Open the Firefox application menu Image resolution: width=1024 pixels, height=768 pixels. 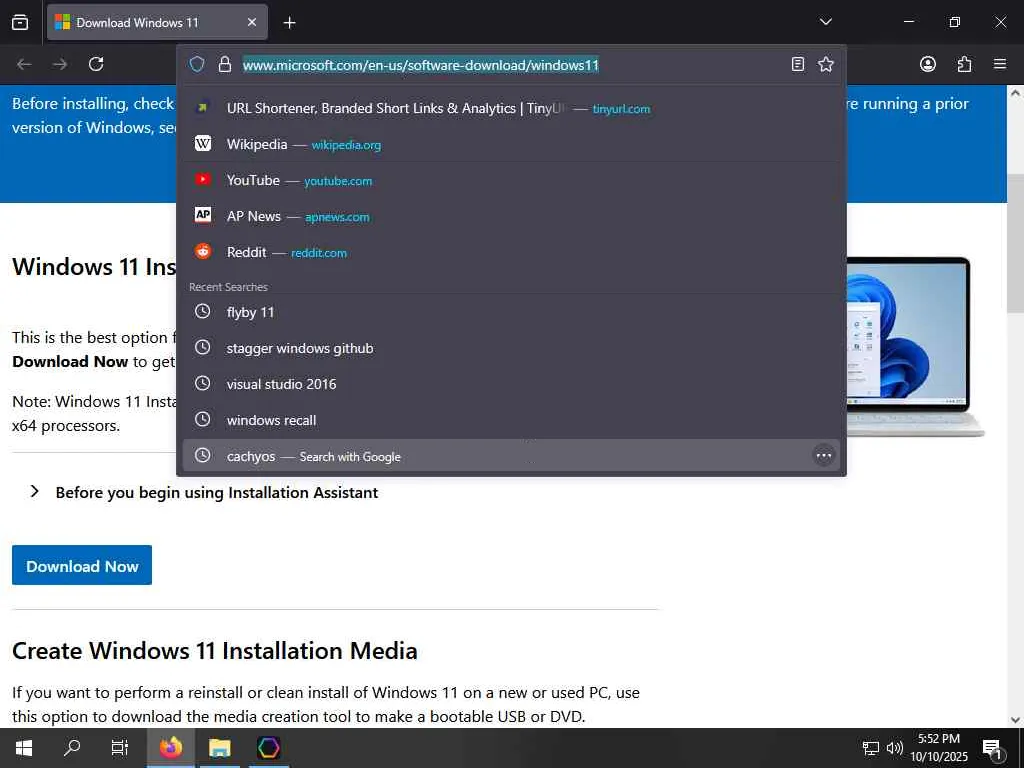click(x=1000, y=64)
